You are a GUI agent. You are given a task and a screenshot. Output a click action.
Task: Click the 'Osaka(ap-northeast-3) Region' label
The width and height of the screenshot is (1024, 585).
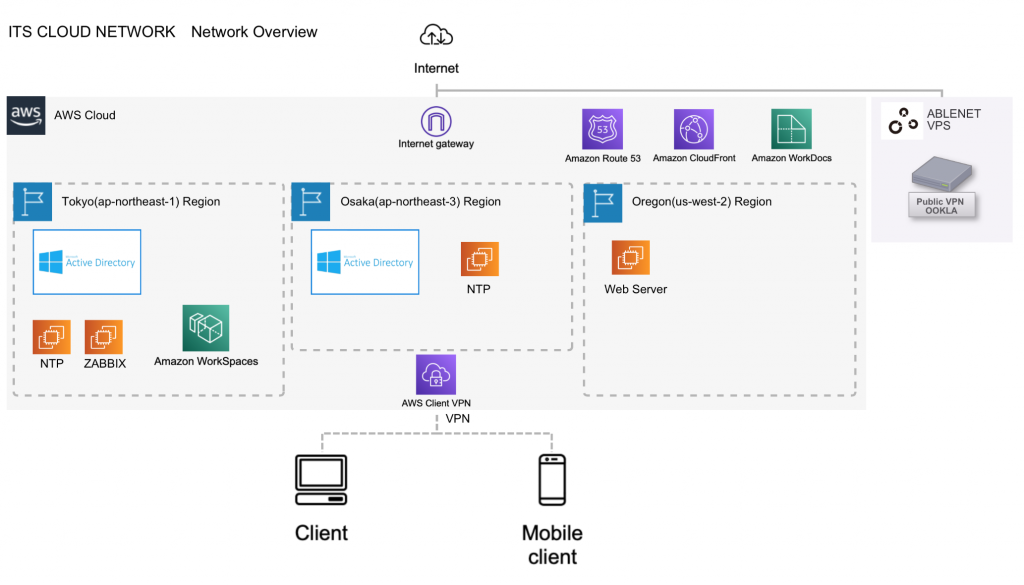coord(421,202)
